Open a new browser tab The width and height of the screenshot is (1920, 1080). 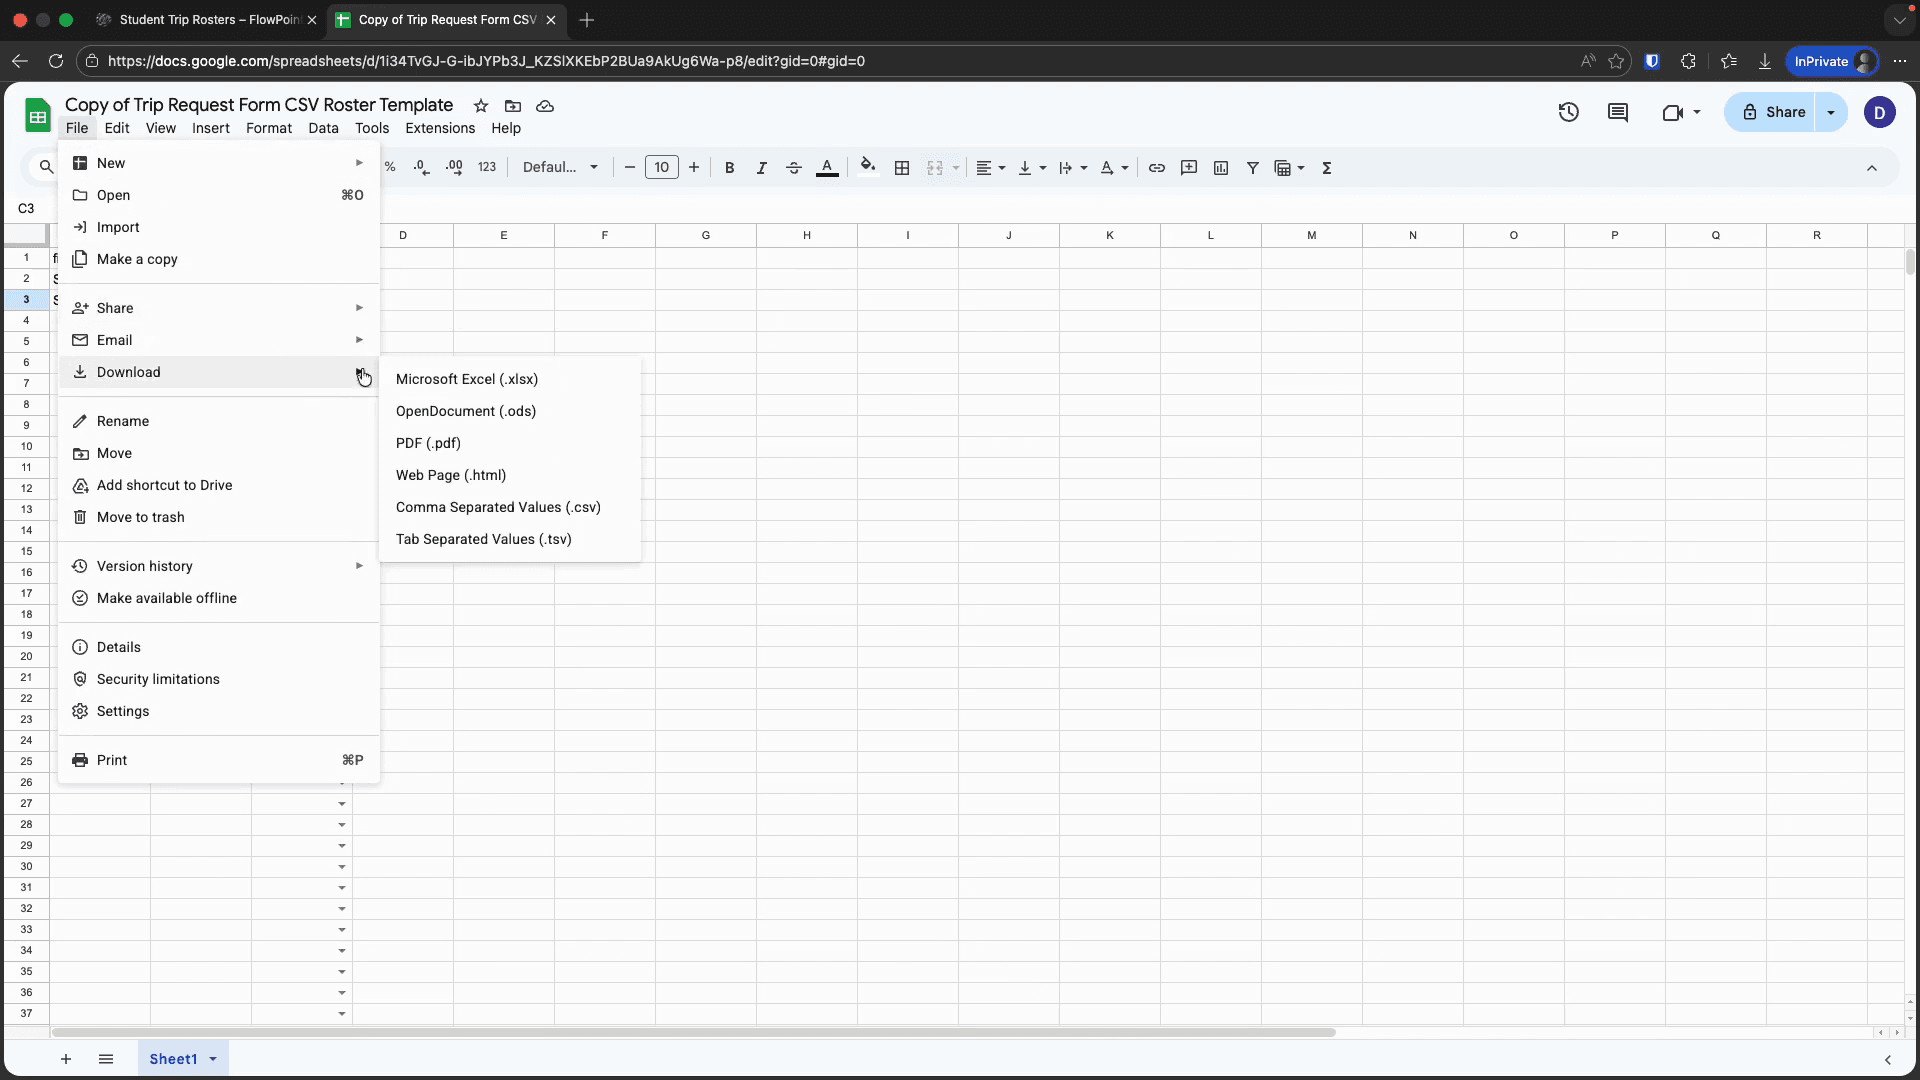click(587, 20)
